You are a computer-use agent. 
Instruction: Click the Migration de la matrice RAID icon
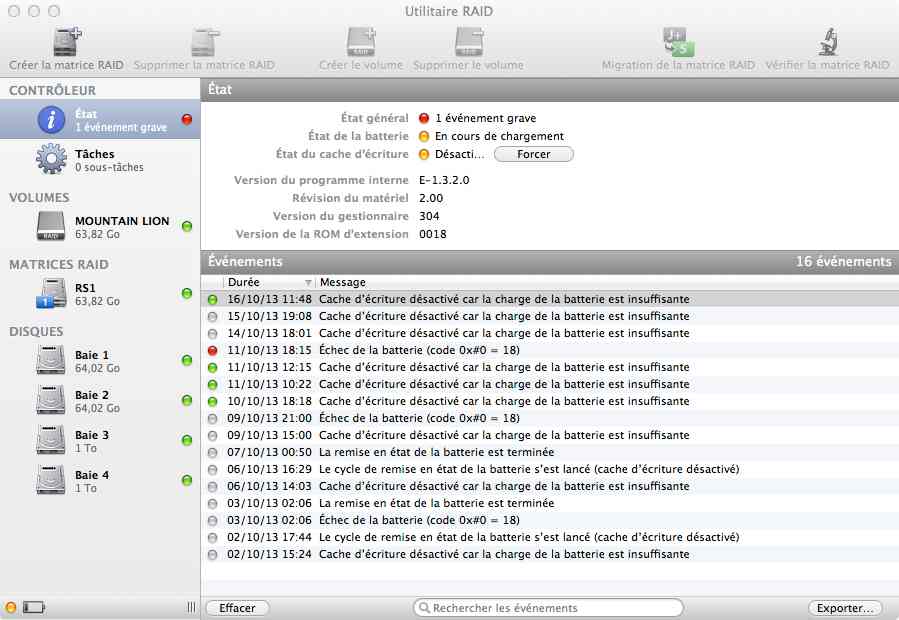click(x=678, y=41)
